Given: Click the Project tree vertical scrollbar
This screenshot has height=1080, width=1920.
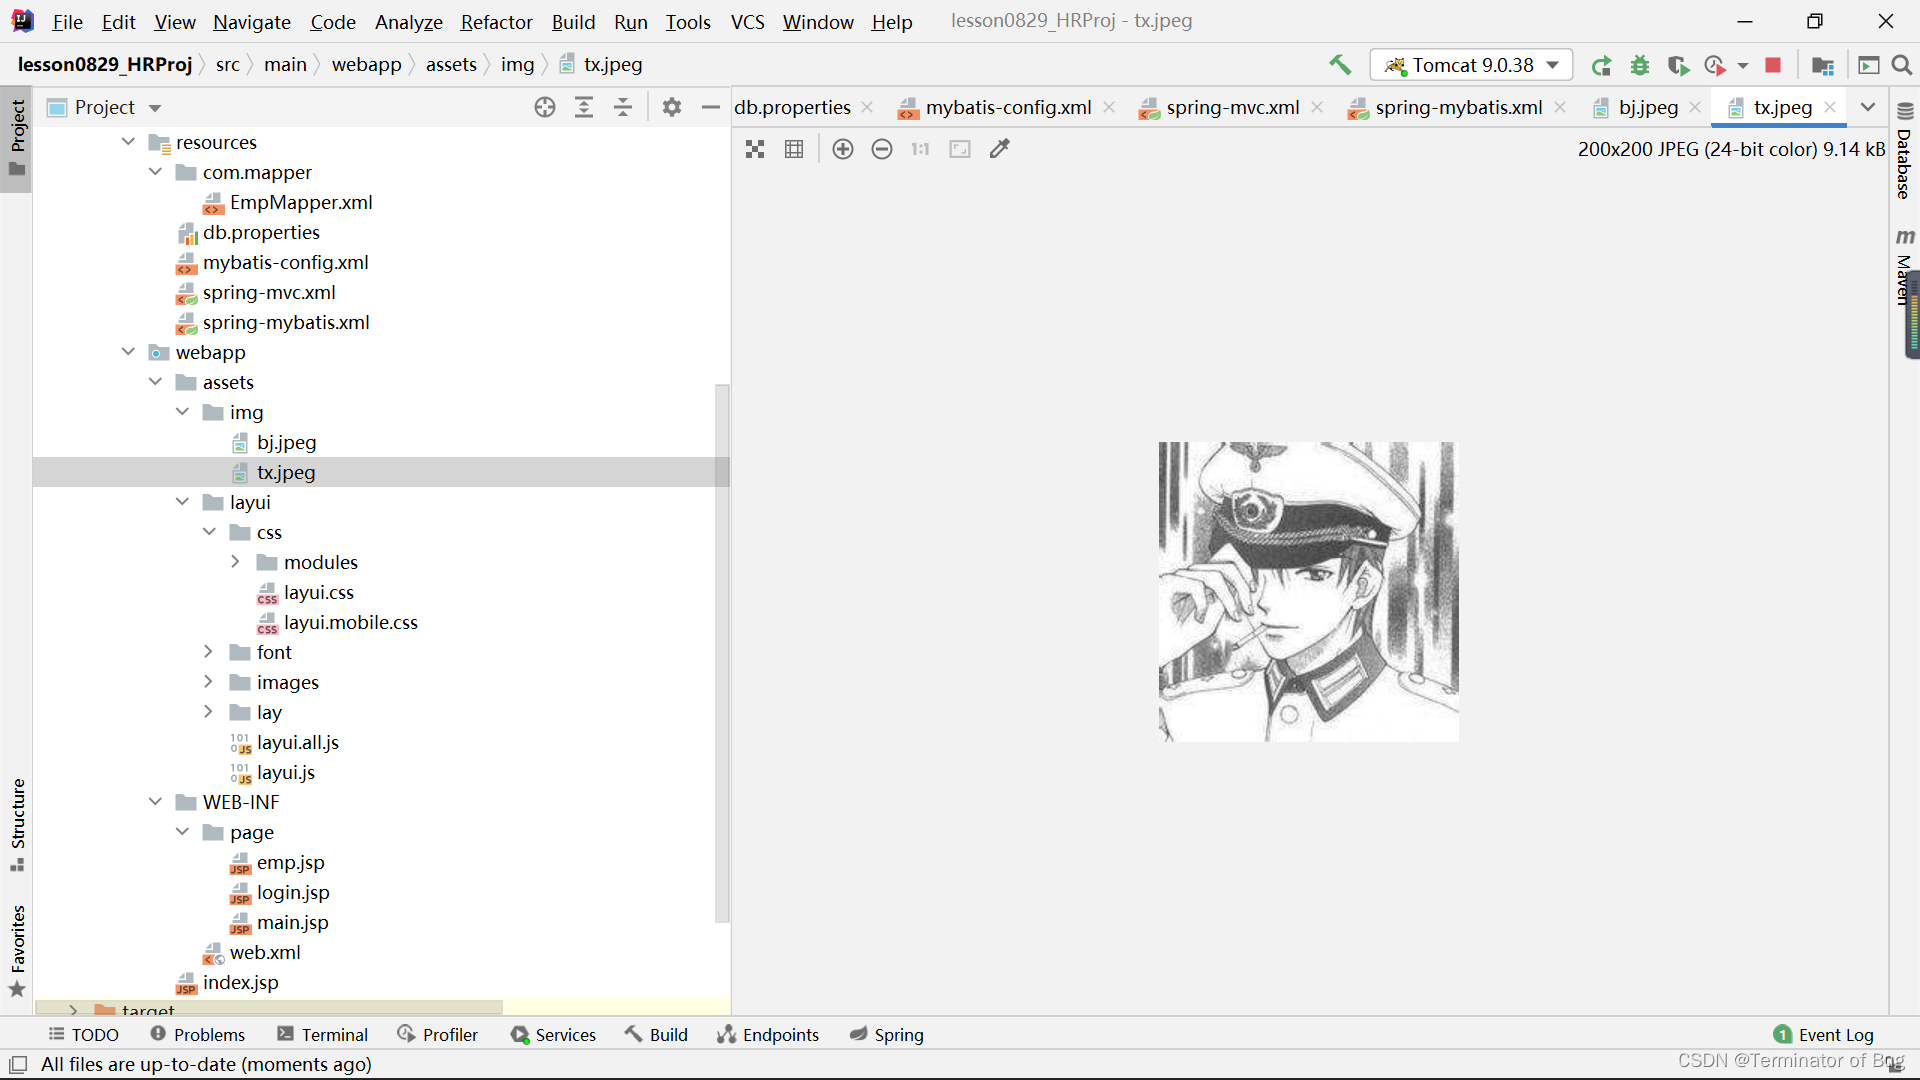Looking at the screenshot, I should tap(722, 653).
